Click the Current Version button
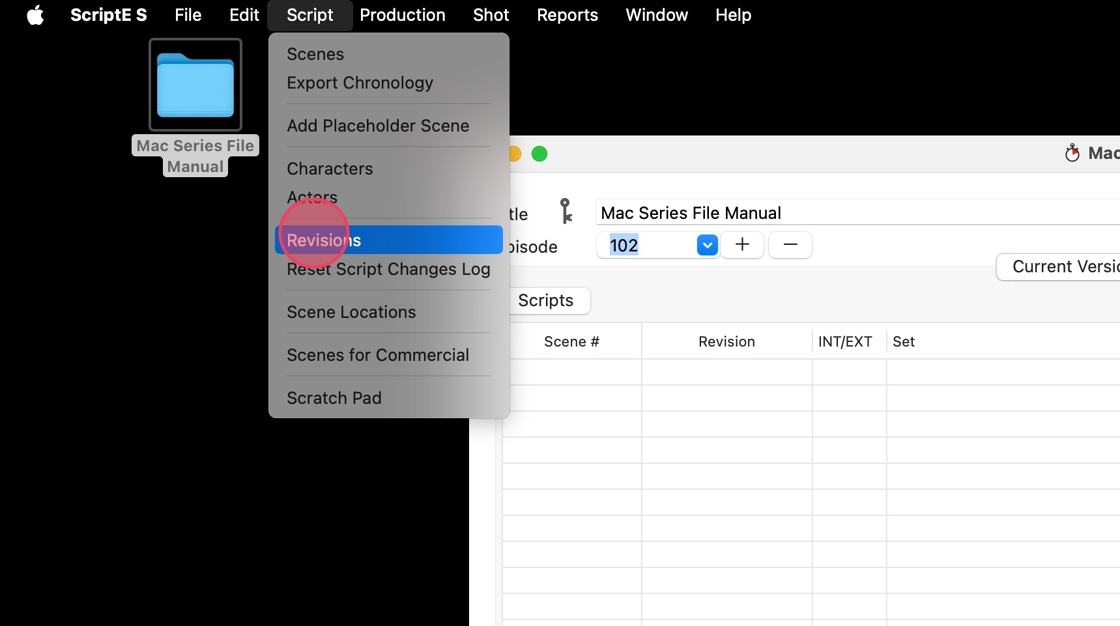 tap(1059, 267)
